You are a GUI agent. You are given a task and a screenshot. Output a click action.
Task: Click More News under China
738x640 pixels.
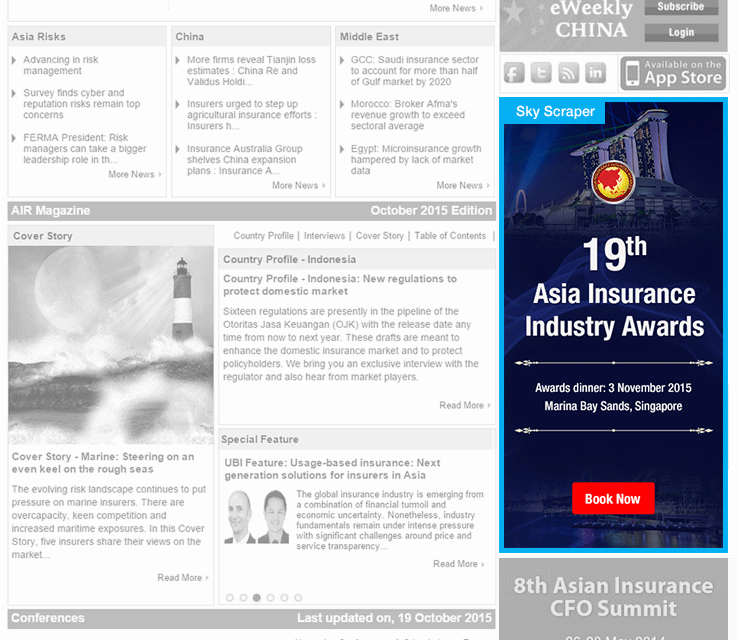point(298,185)
